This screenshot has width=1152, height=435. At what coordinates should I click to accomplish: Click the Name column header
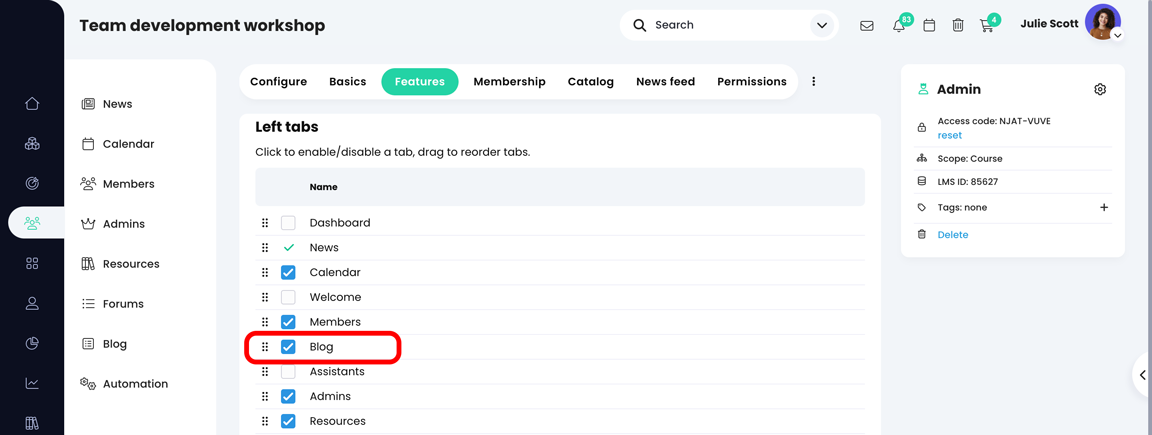tap(323, 187)
